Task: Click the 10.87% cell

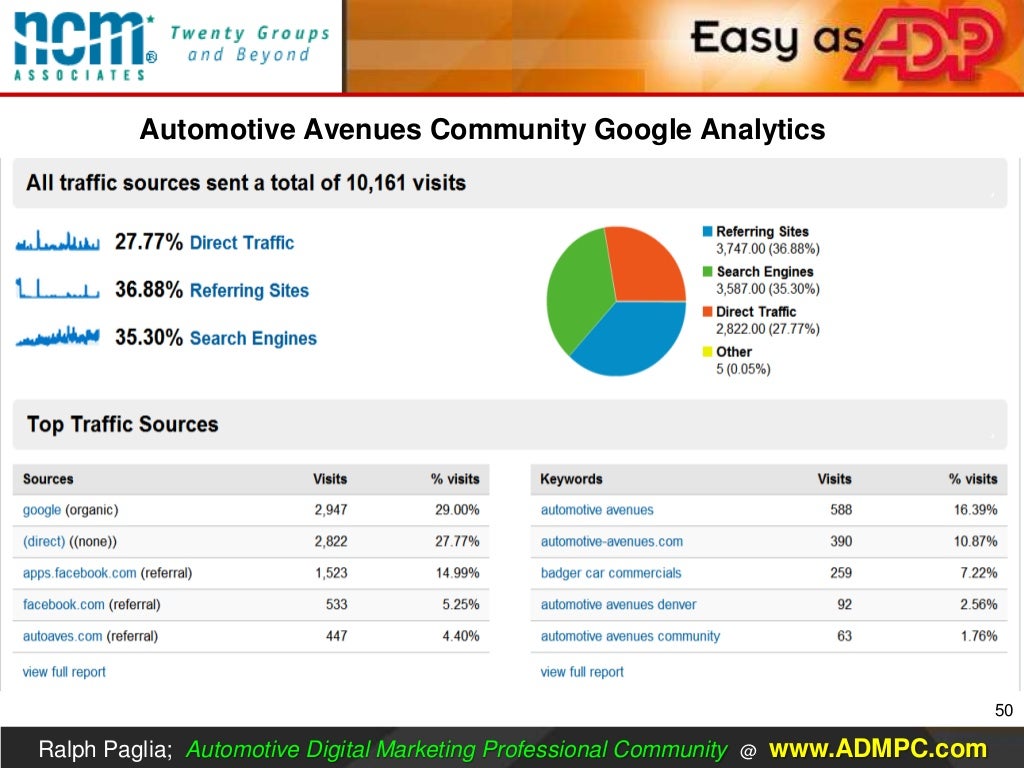Action: (976, 541)
